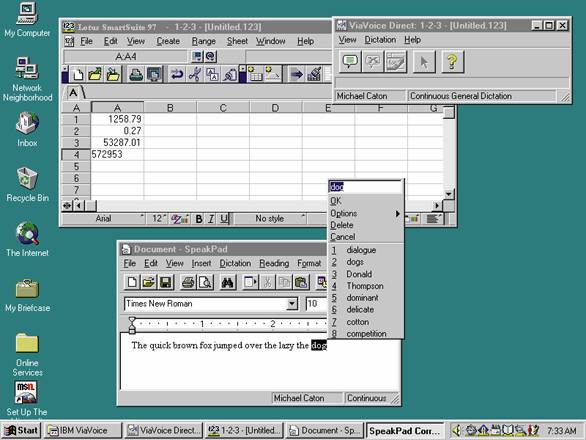Click the save floppy disk icon in SpeakPad
Screen dimensions: 586x440
tap(166, 282)
